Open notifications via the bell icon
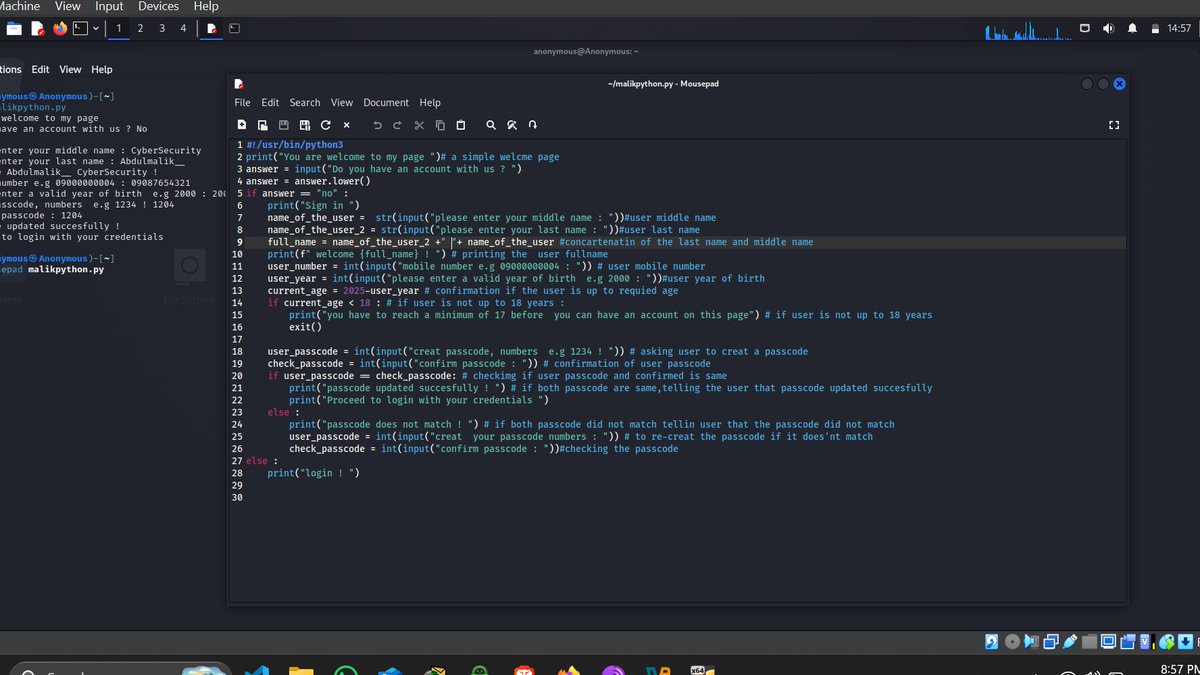This screenshot has height=675, width=1200. (x=1133, y=28)
